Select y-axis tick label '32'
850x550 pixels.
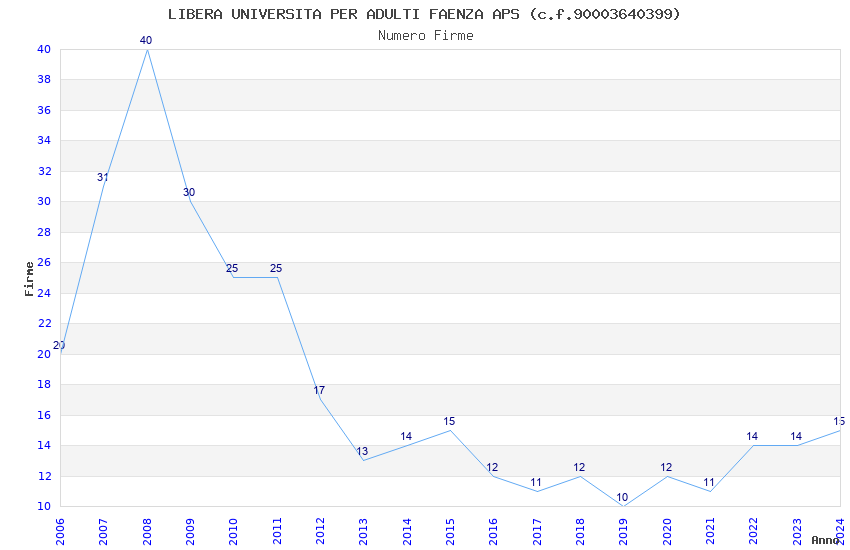(x=44, y=171)
